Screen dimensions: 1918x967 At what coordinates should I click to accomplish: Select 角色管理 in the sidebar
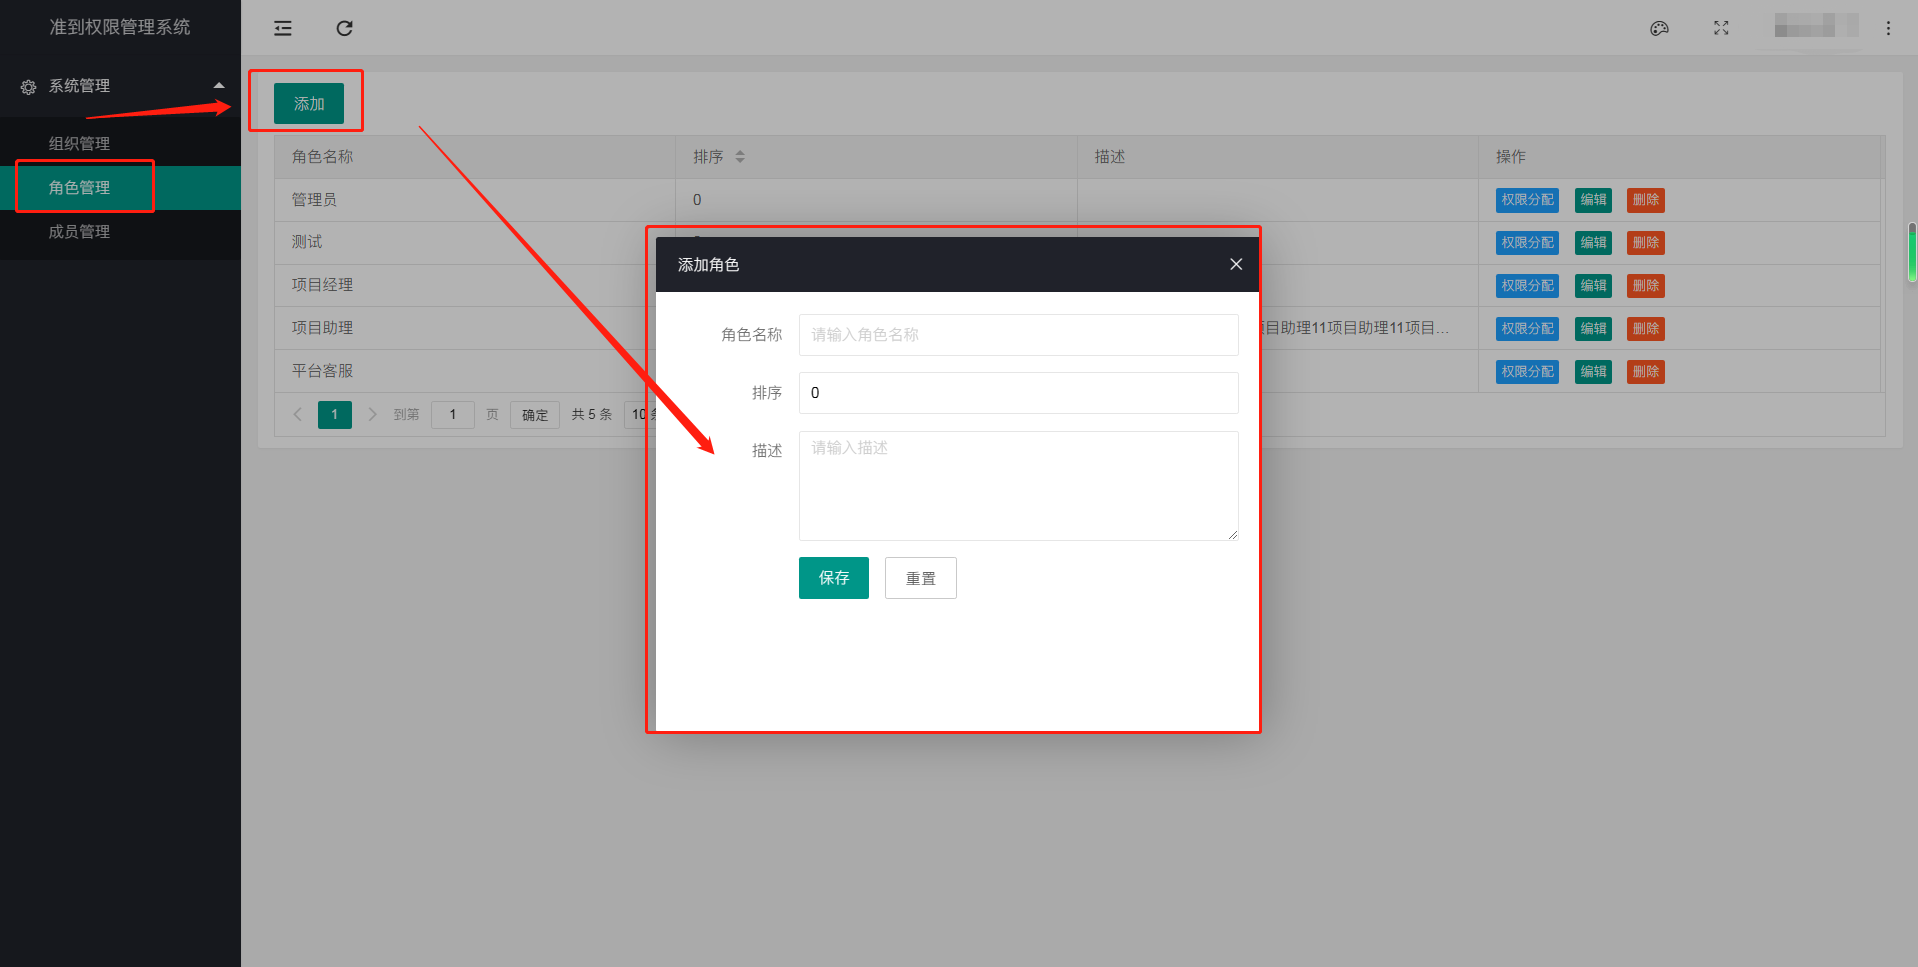coord(120,187)
